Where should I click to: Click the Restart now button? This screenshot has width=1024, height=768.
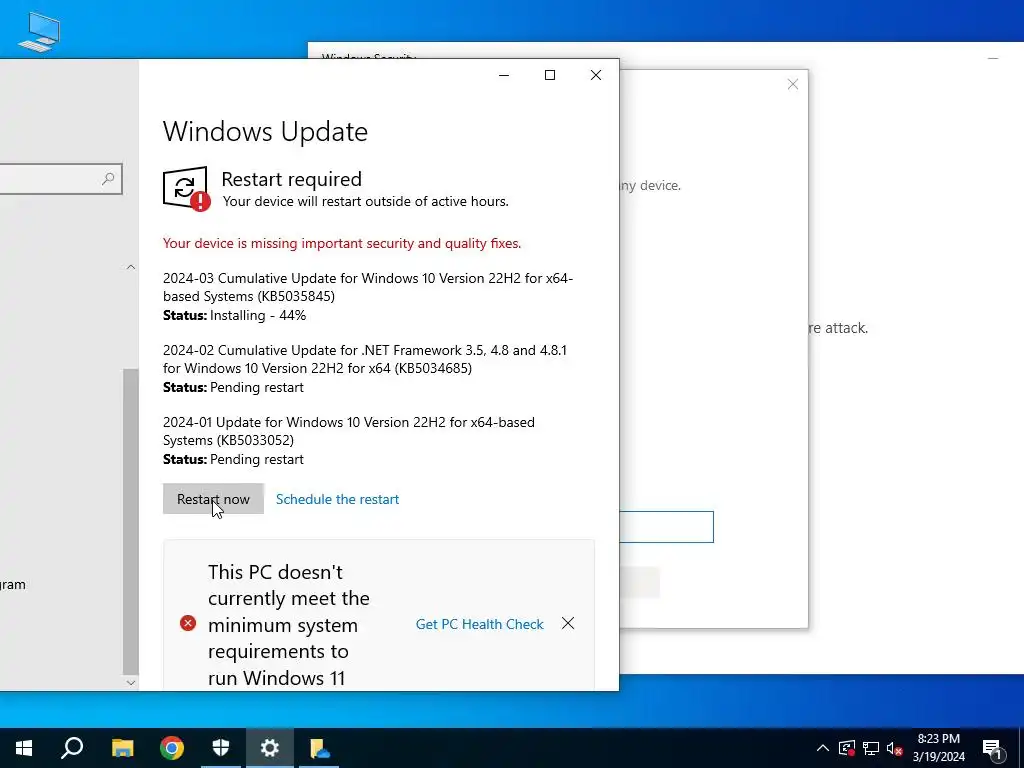point(213,499)
